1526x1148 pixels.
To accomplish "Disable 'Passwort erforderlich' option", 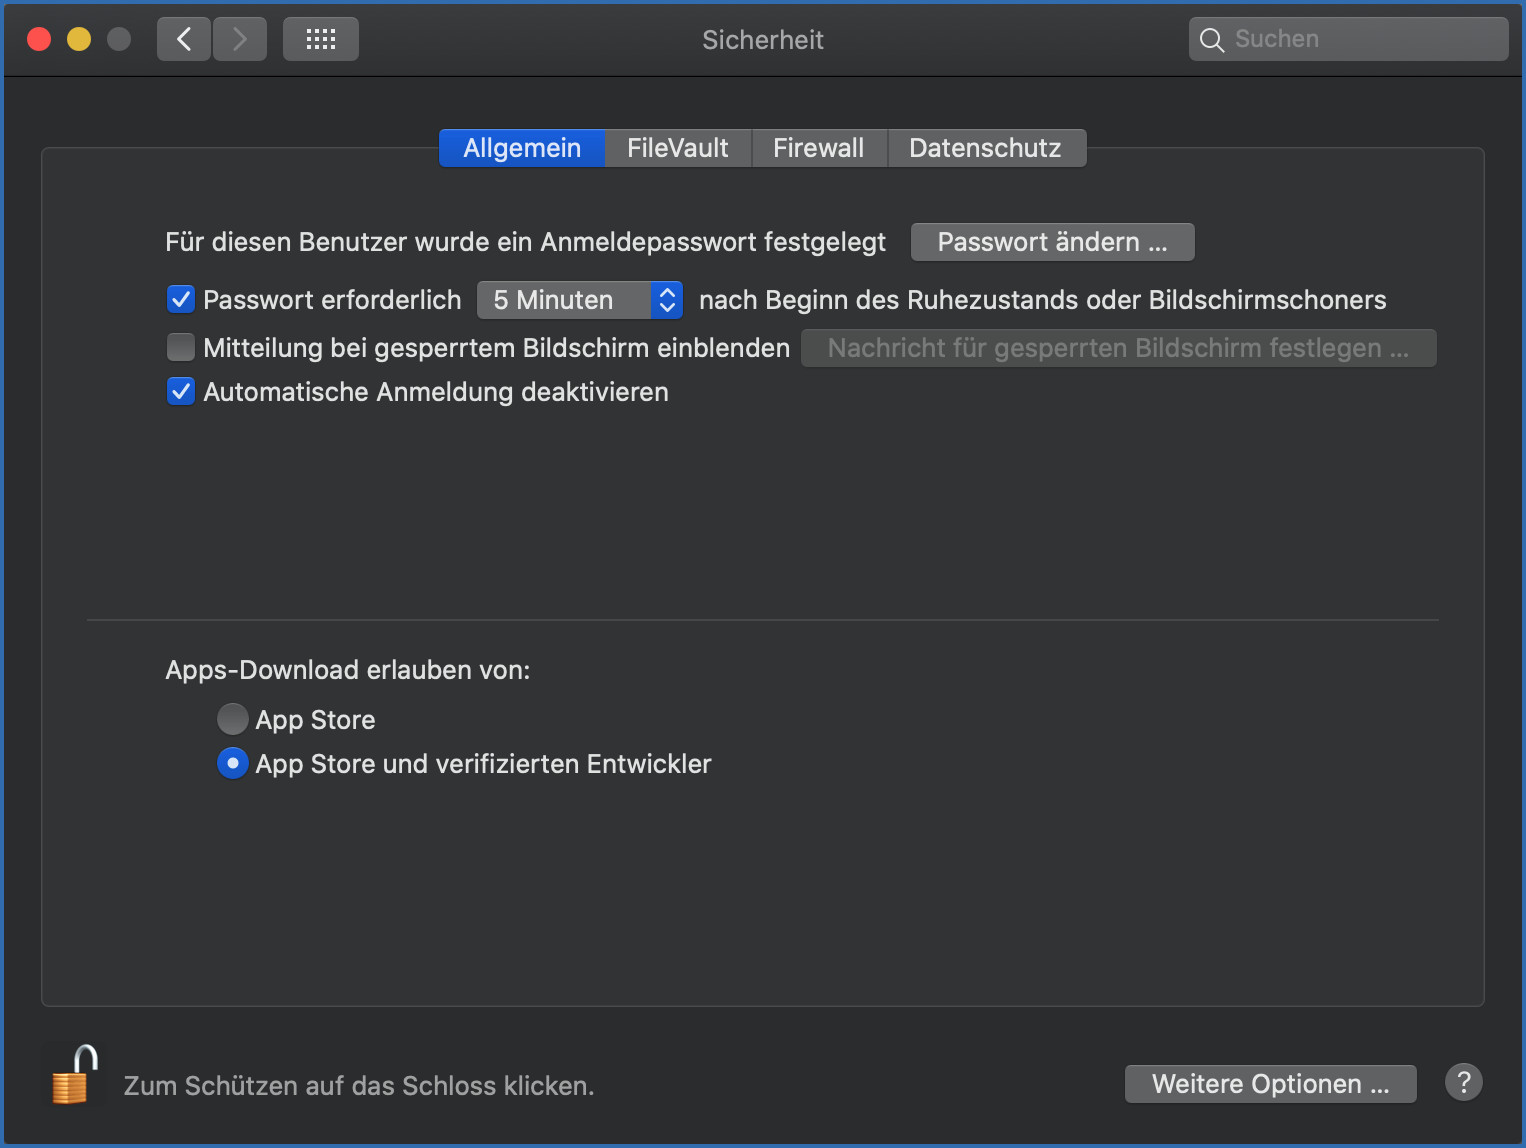I will [180, 299].
